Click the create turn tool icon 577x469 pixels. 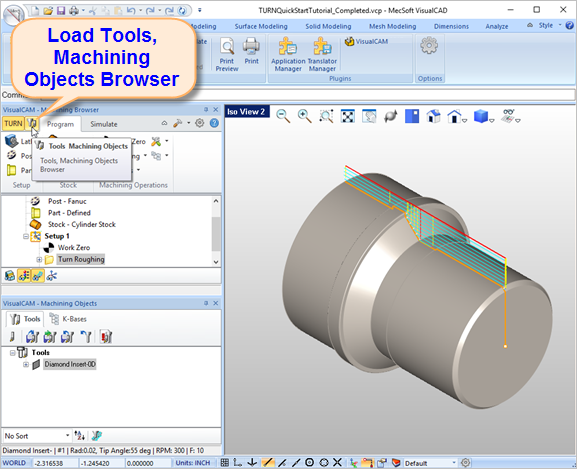[12, 337]
